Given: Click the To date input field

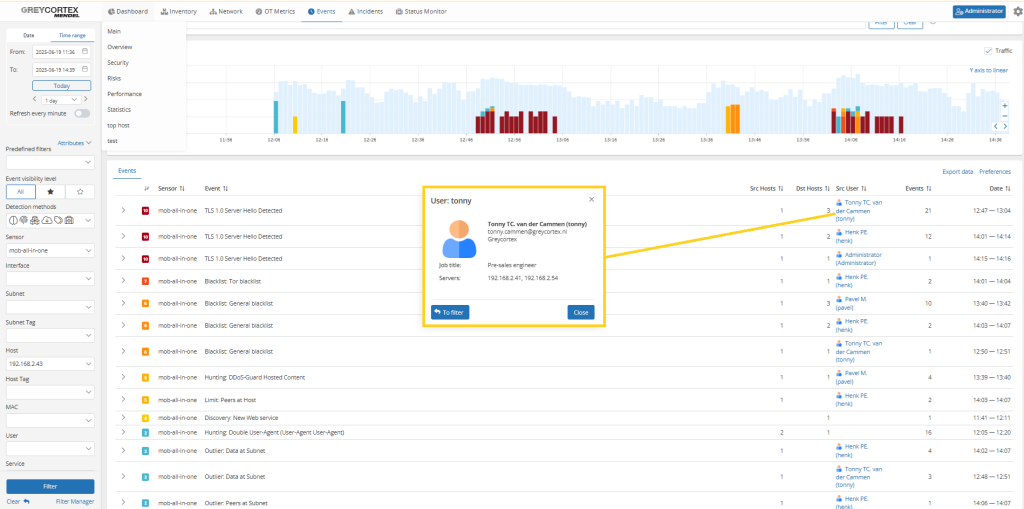Looking at the screenshot, I should [56, 70].
